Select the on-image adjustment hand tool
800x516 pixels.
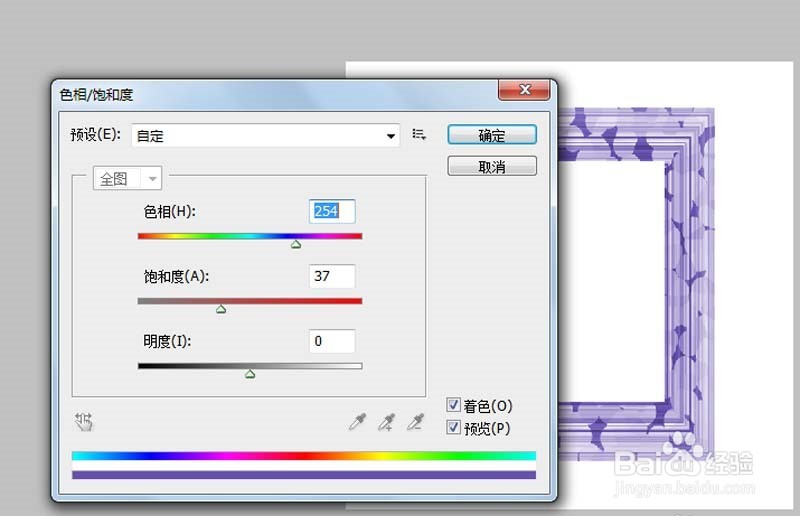84,422
